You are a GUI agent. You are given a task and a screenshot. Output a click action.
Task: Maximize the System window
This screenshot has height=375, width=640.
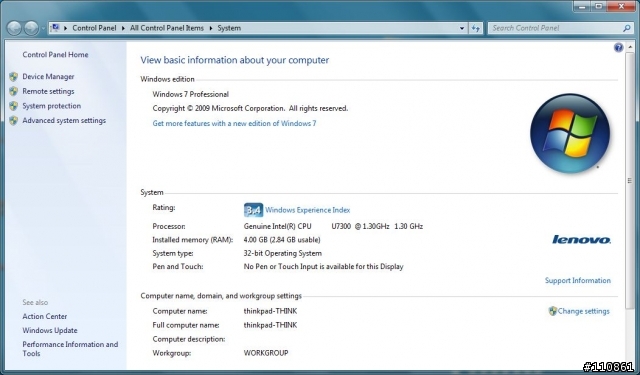click(599, 6)
